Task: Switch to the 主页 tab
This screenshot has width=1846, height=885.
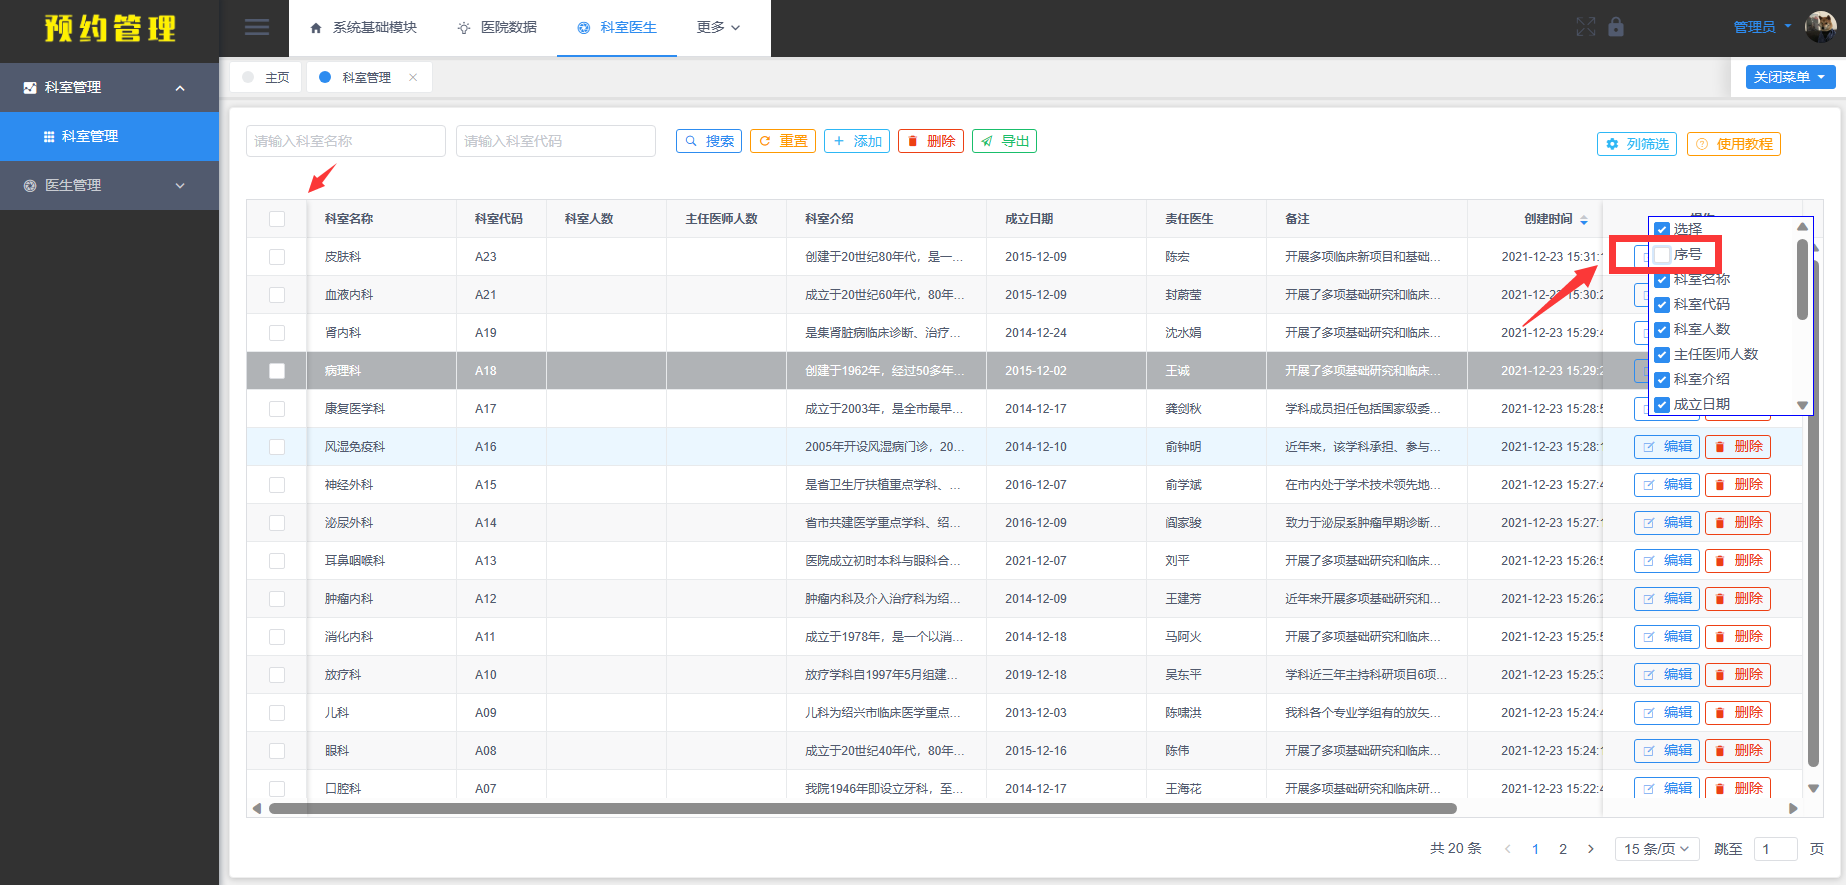Action: pyautogui.click(x=266, y=77)
